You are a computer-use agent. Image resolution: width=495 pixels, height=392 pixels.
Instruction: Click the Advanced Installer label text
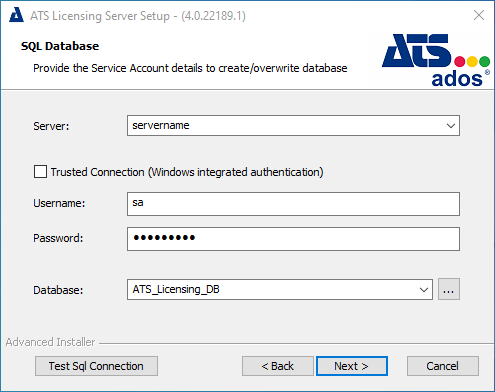(50, 342)
